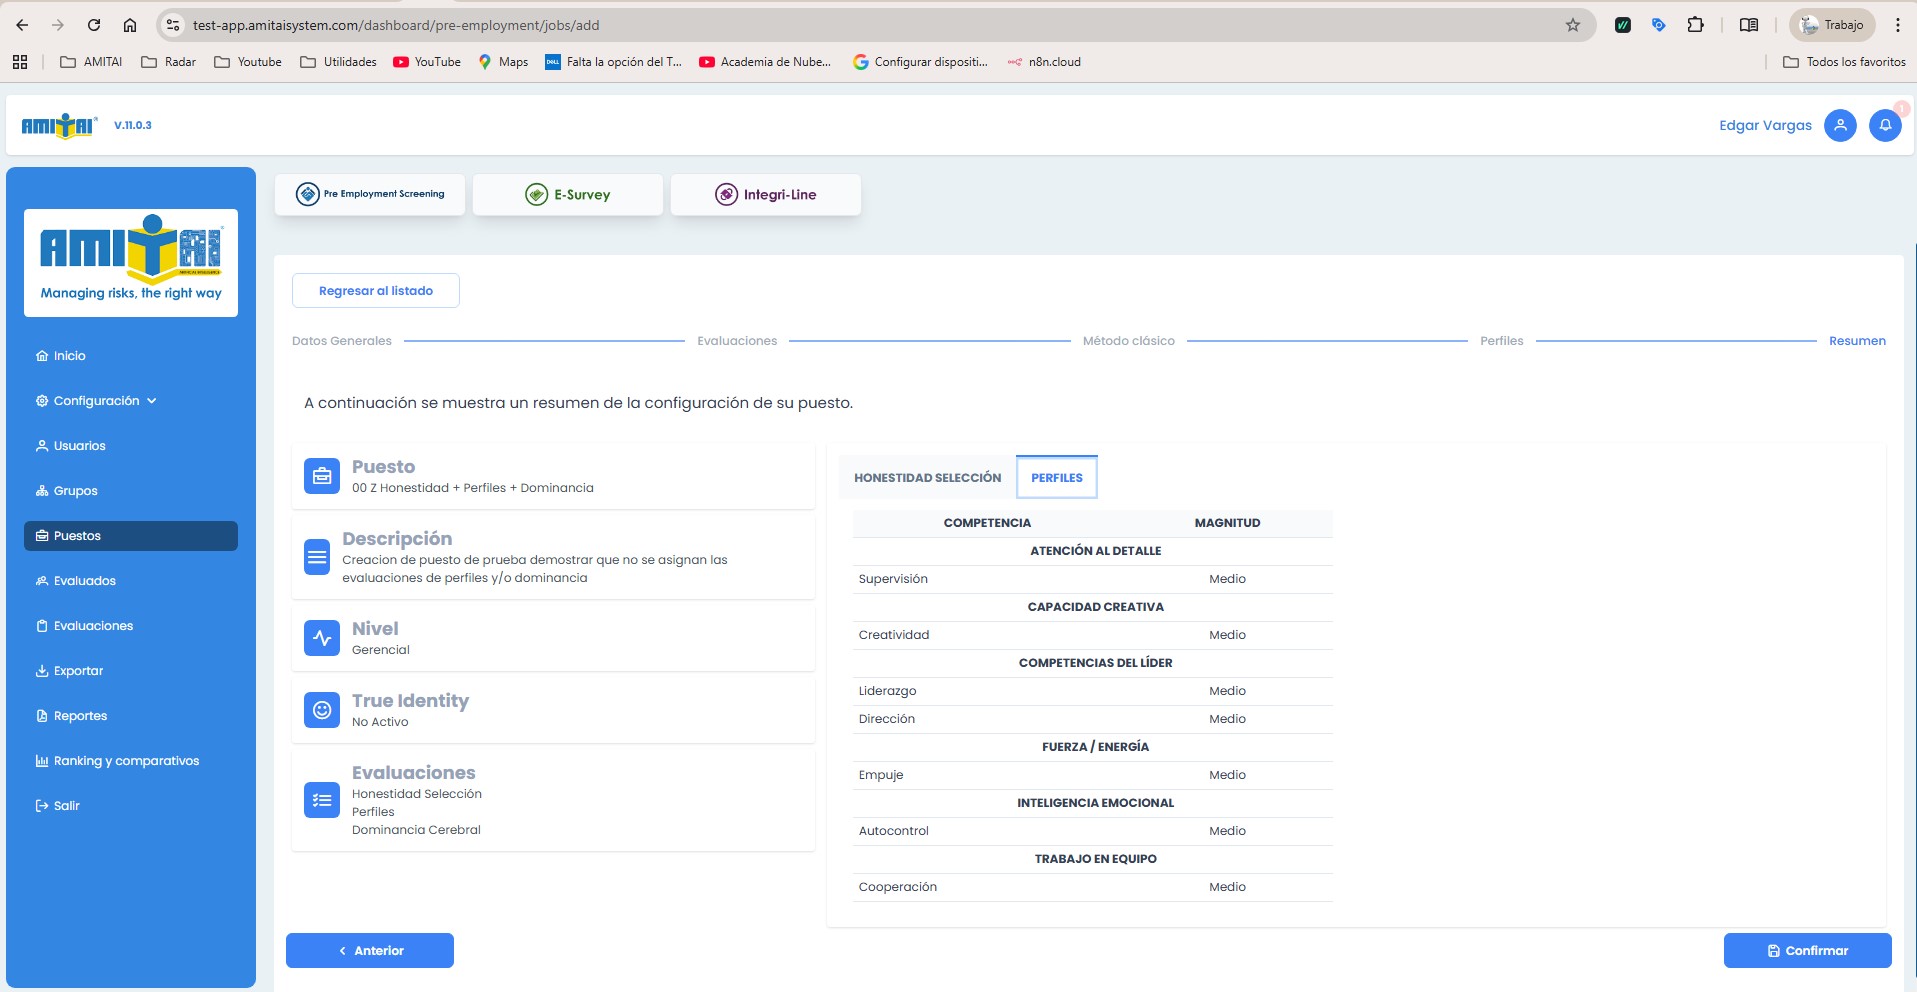This screenshot has height=992, width=1917.
Task: Expand the Configuración sidebar menu
Action: 97,401
